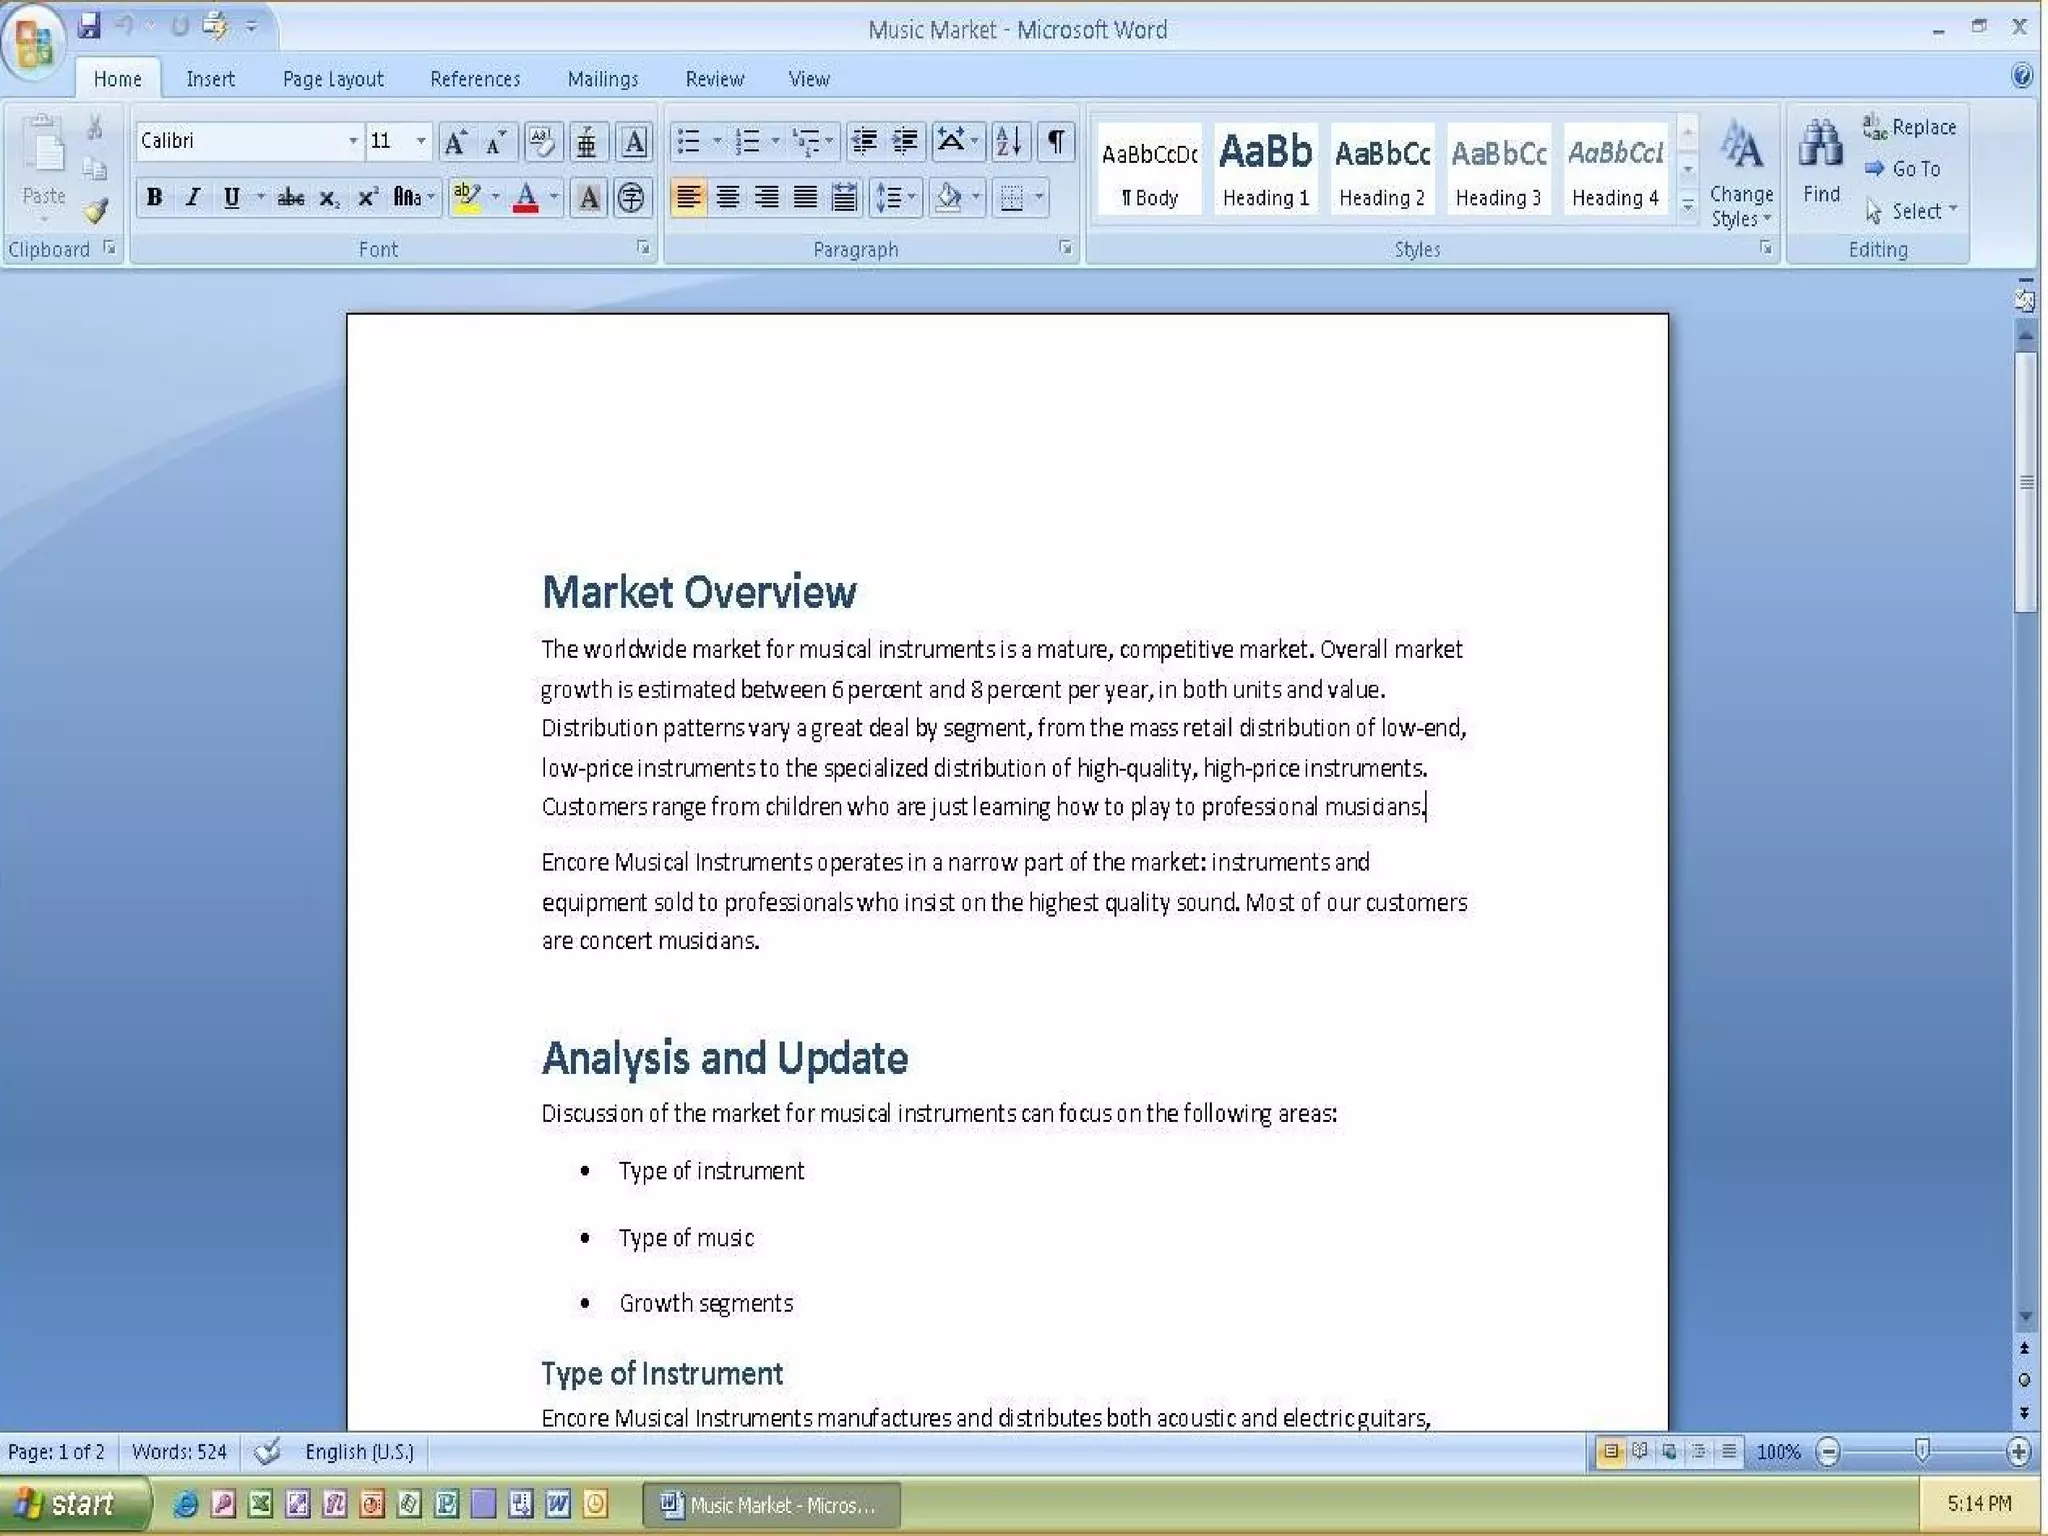
Task: Click the Save icon in quick access toolbar
Action: tap(90, 26)
